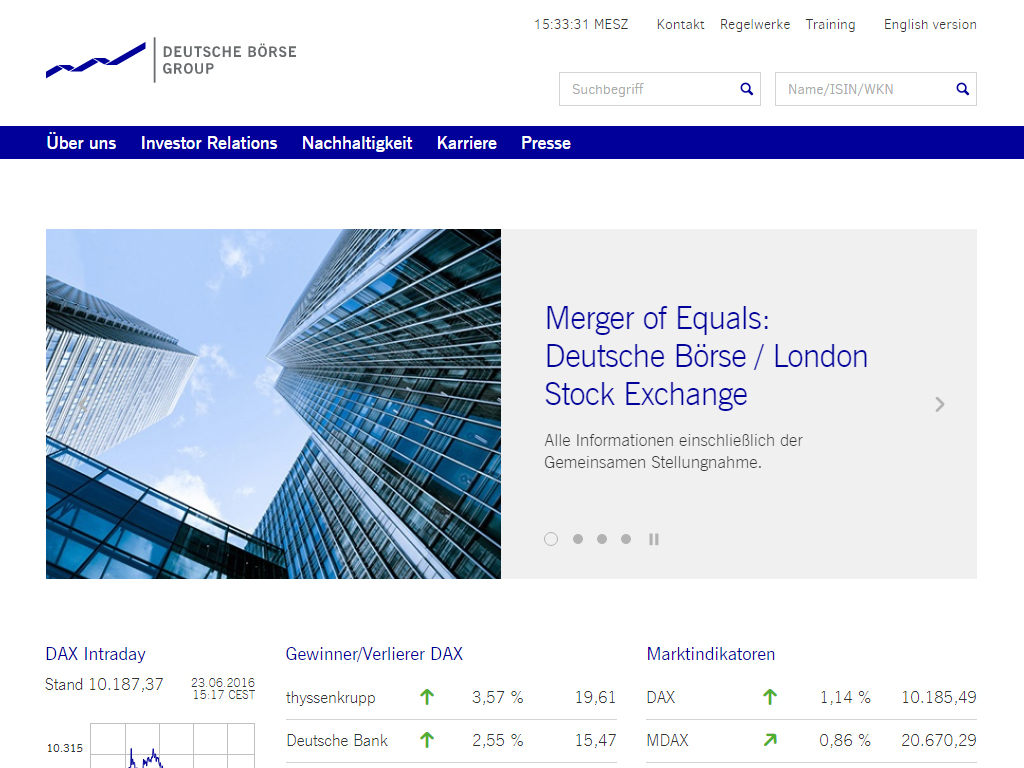
Task: Click MDAX in Marktindikatoren list
Action: coord(667,740)
